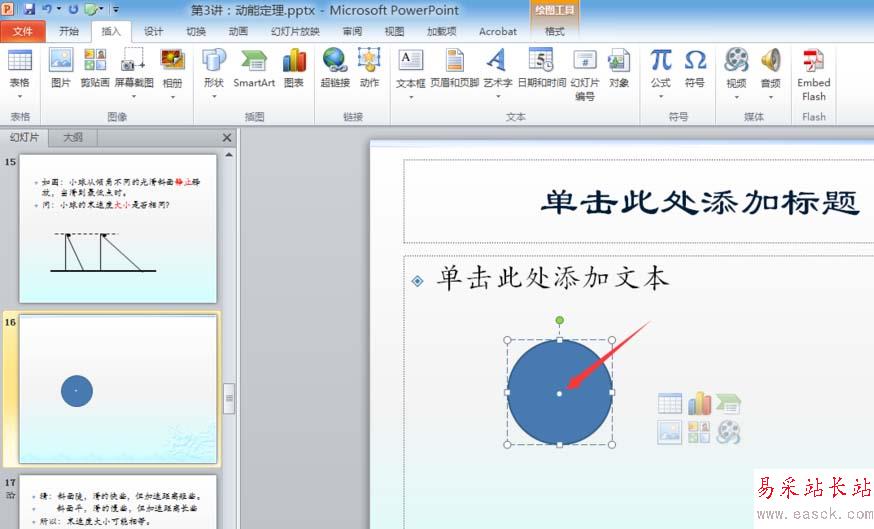Viewport: 874px width, 529px height.
Task: Switch to the 动画 Animations tab
Action: (x=239, y=31)
